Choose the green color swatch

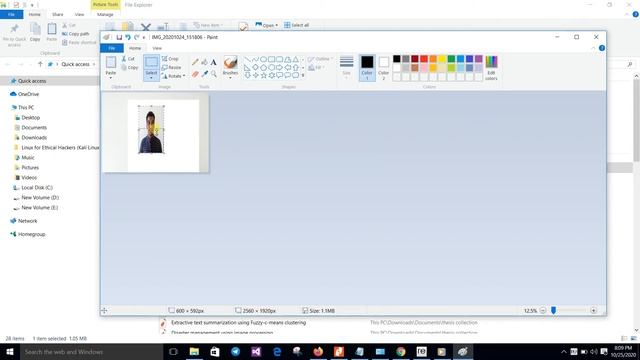click(x=451, y=59)
